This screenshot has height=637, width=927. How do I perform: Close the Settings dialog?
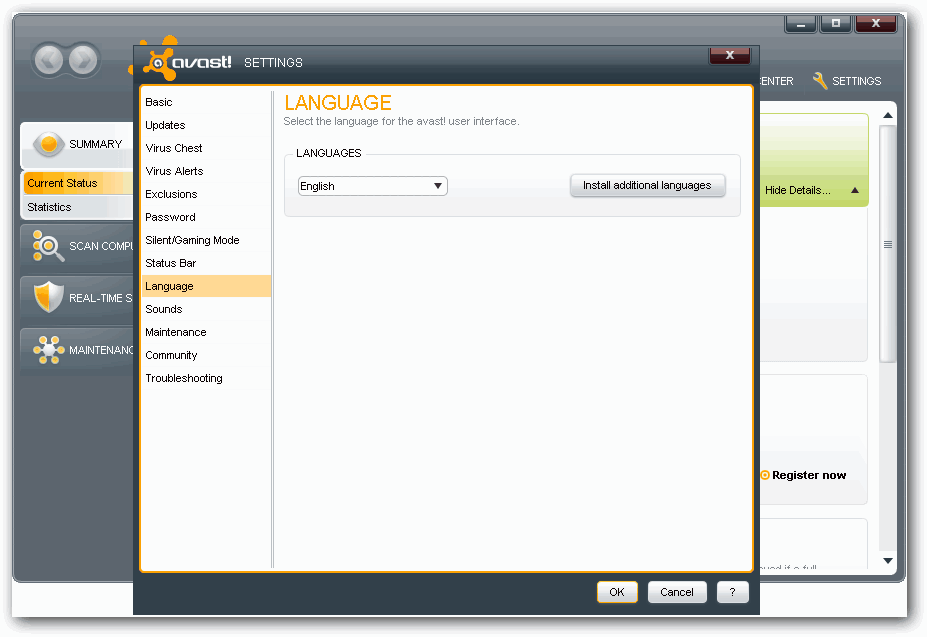click(x=730, y=55)
